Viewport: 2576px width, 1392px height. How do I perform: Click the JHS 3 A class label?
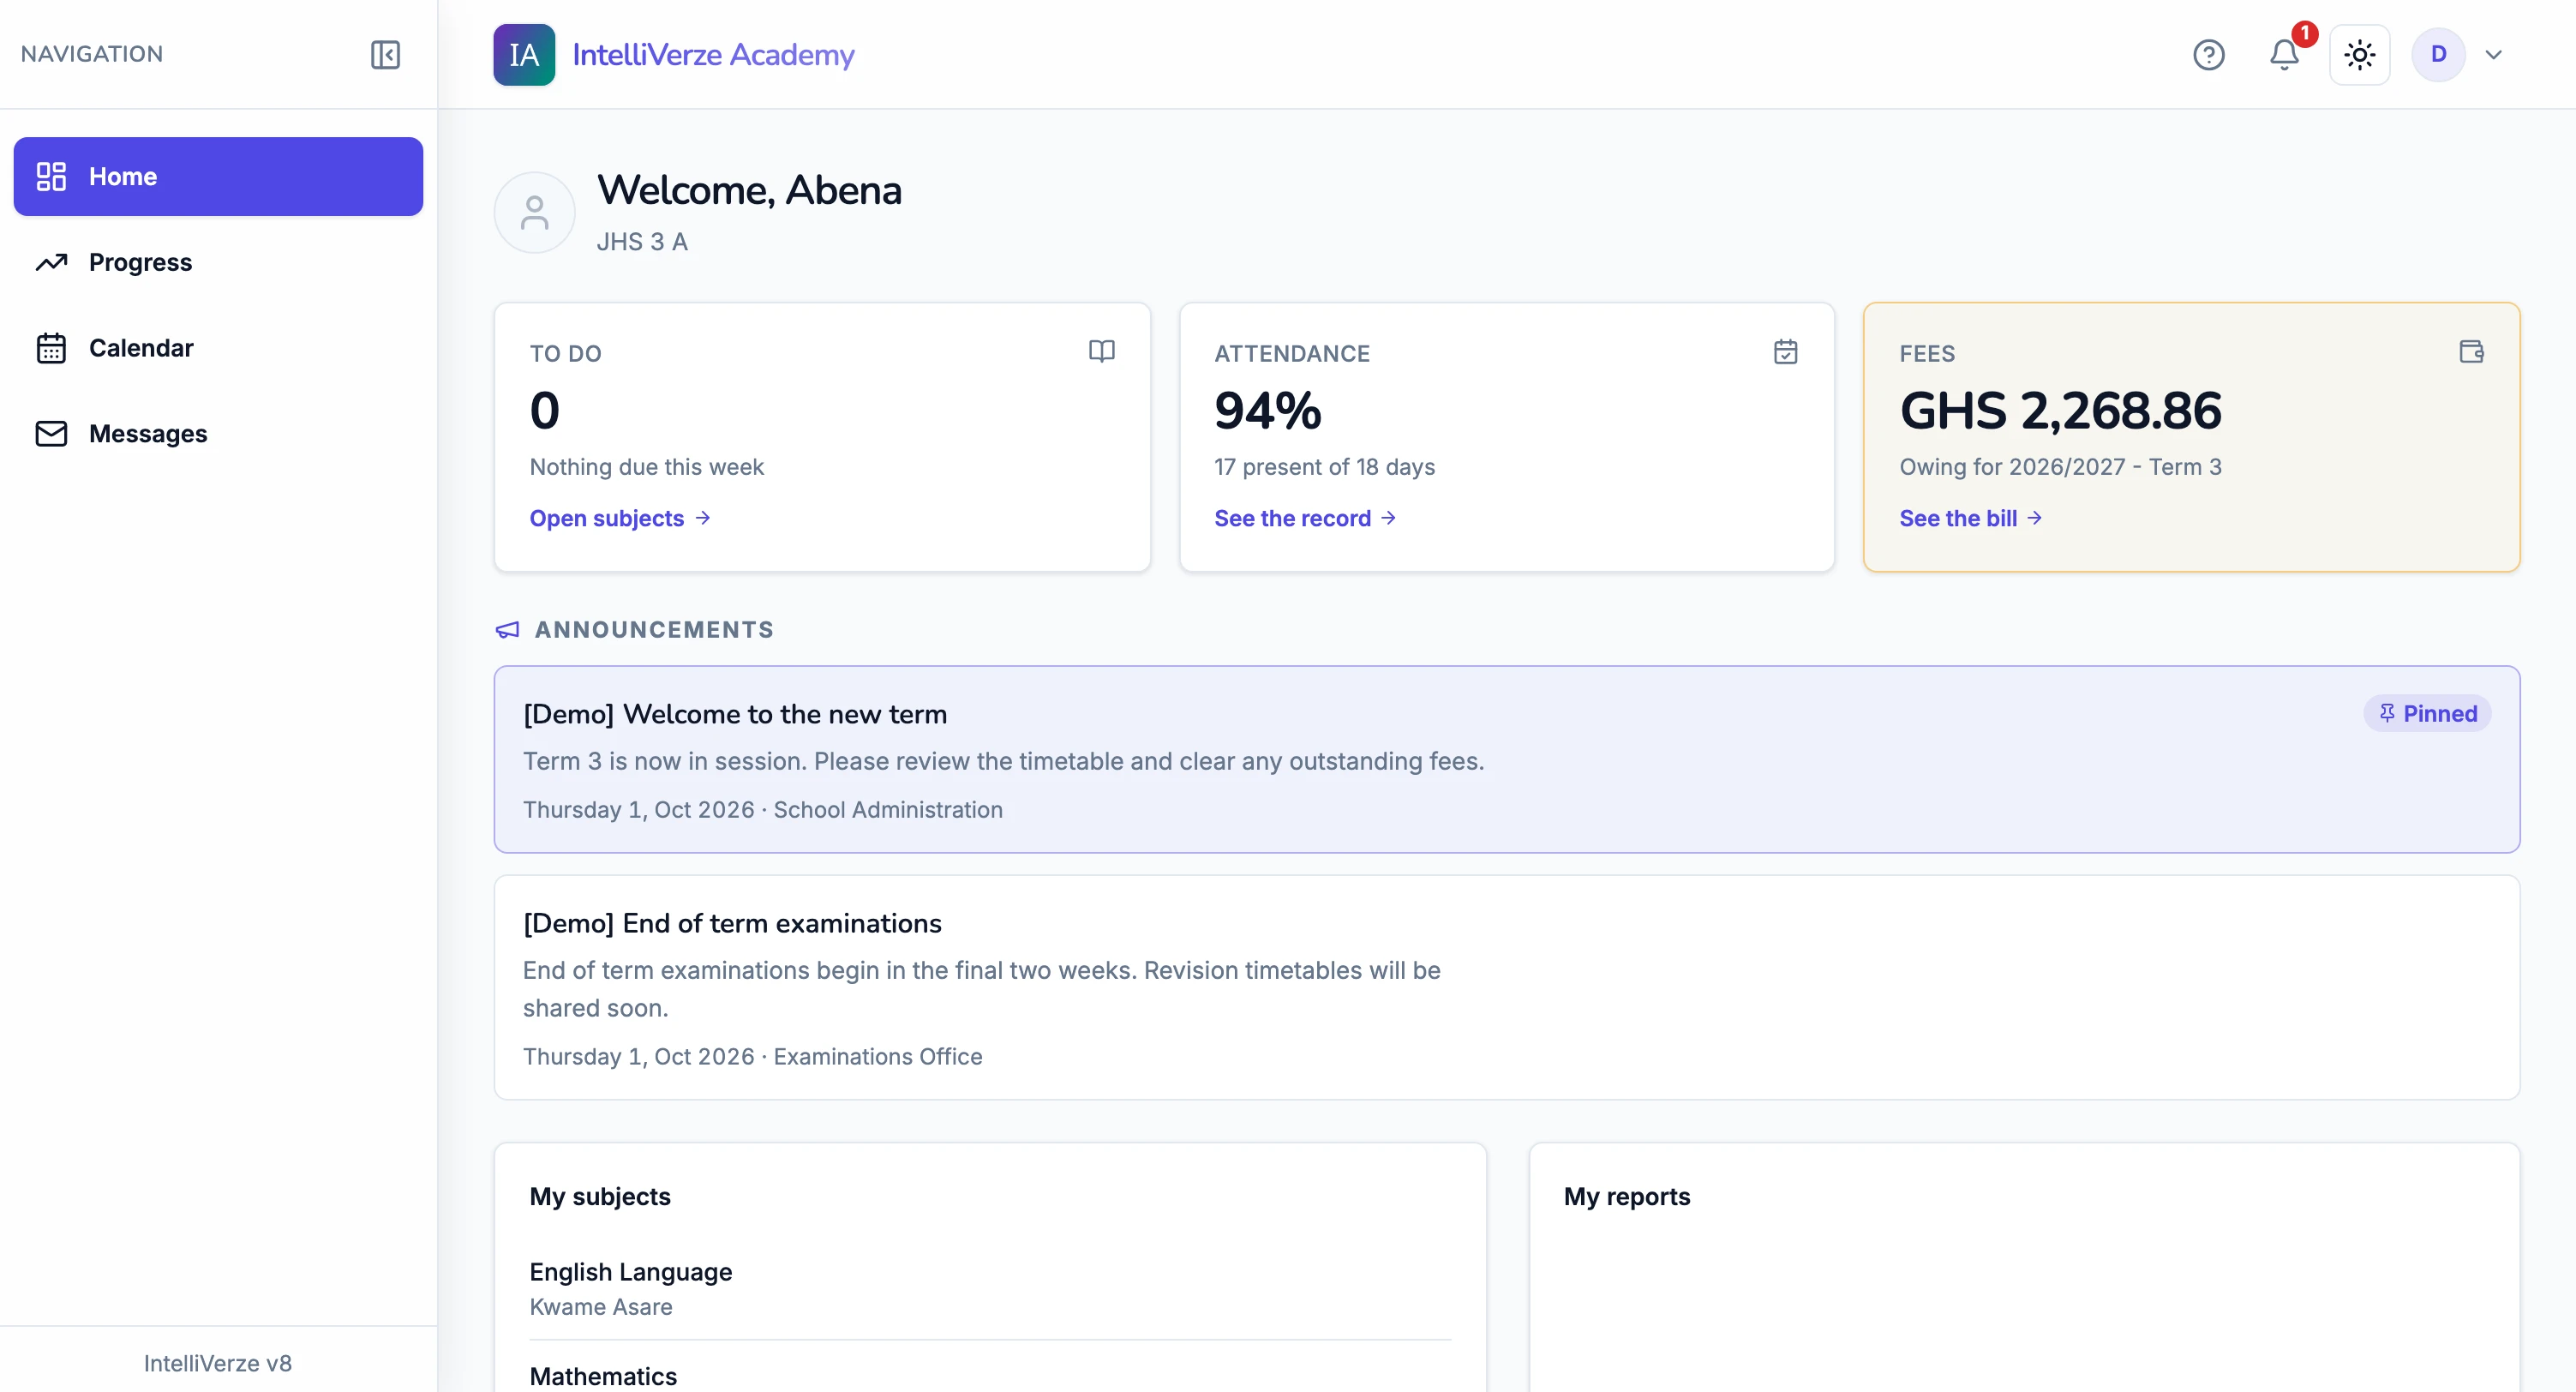(x=642, y=242)
